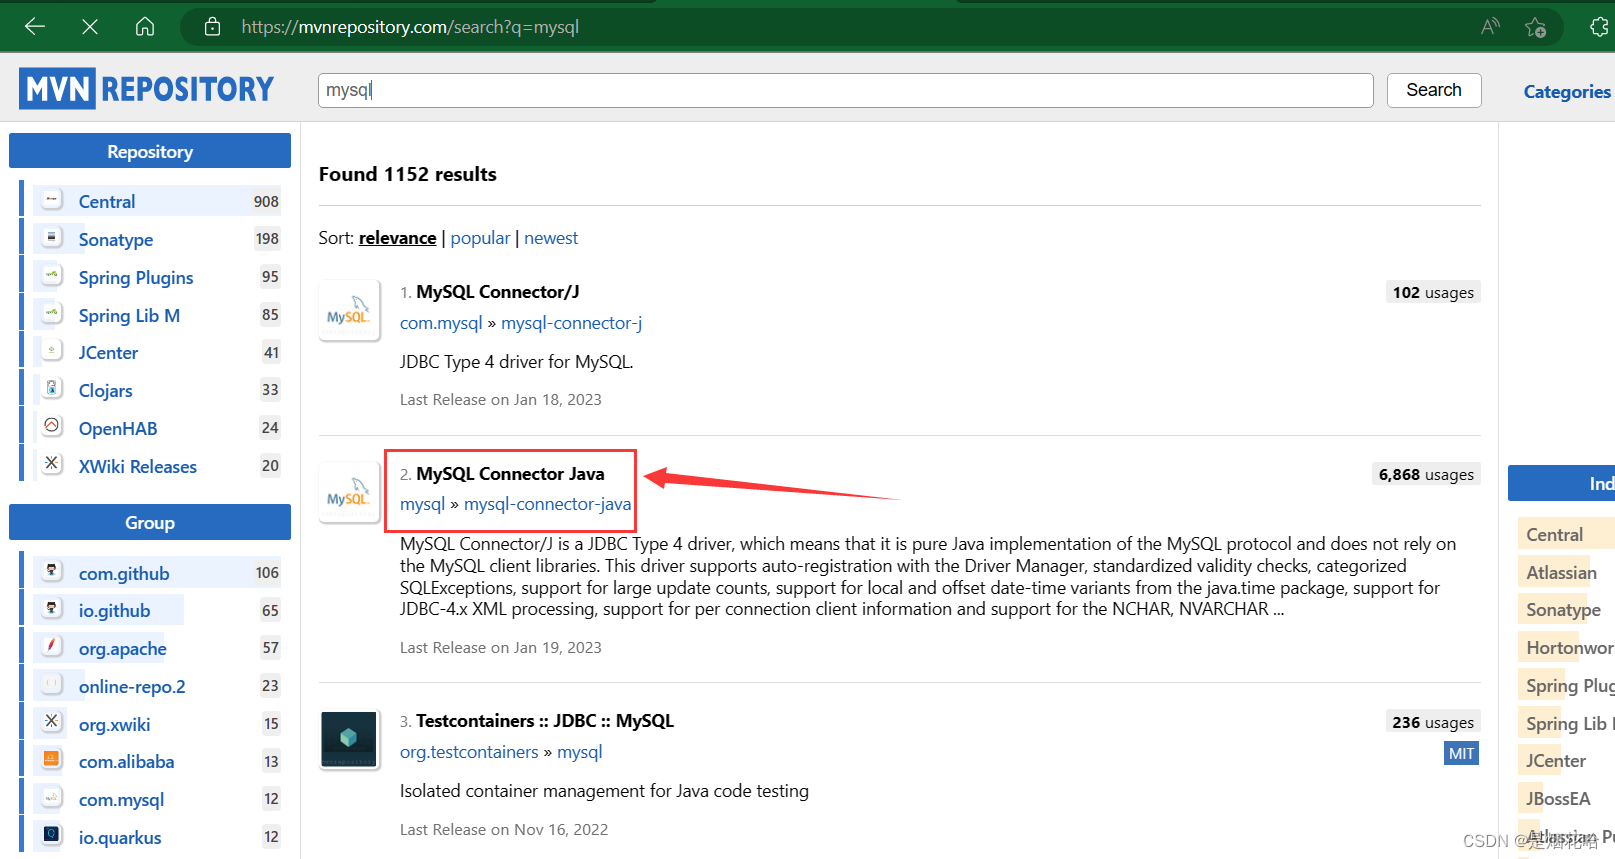Filter by com.alibaba group link
This screenshot has width=1615, height=859.
pyautogui.click(x=126, y=761)
